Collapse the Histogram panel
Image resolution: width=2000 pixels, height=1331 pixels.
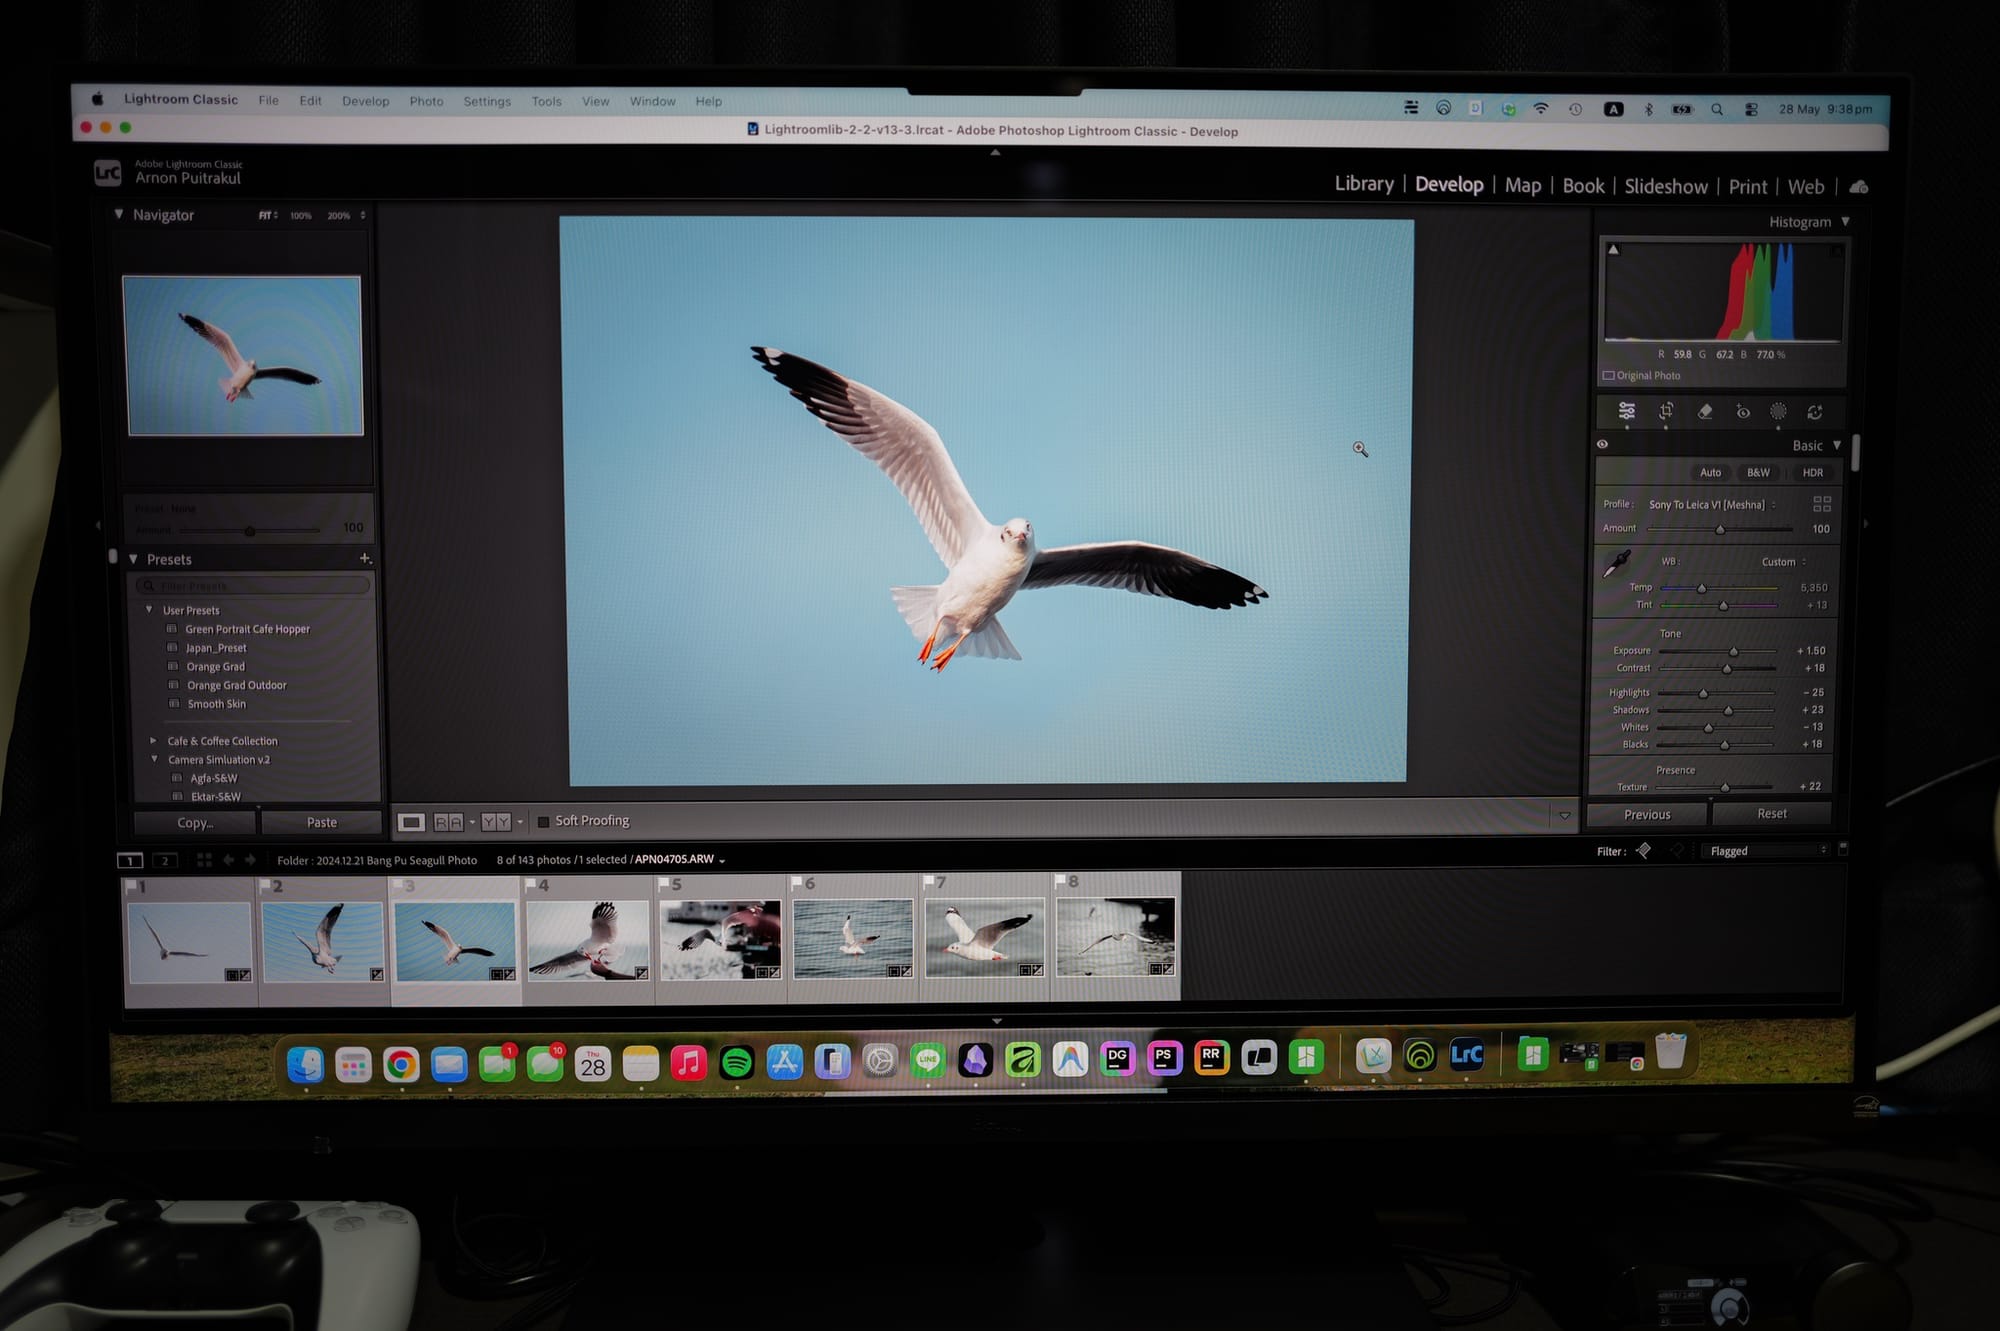(1845, 222)
